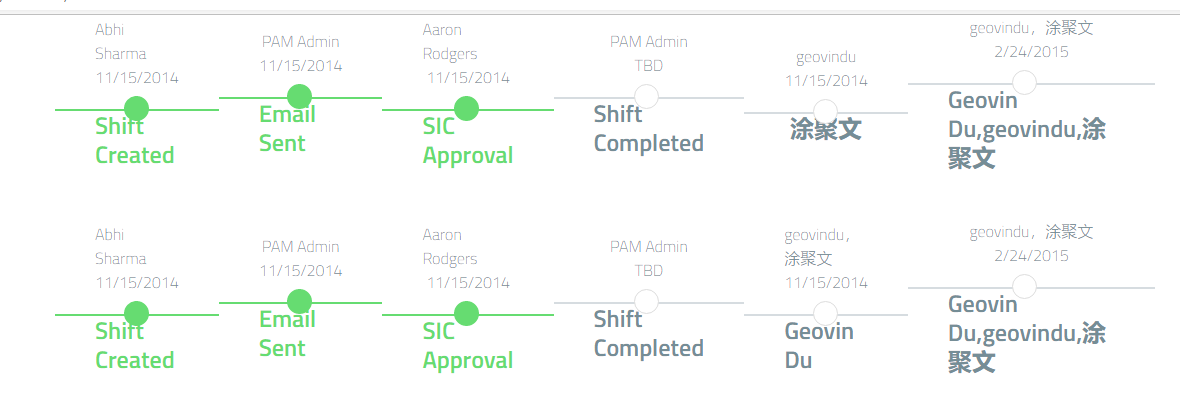
Task: Click the Shift Created marker in top row
Action: (x=137, y=108)
